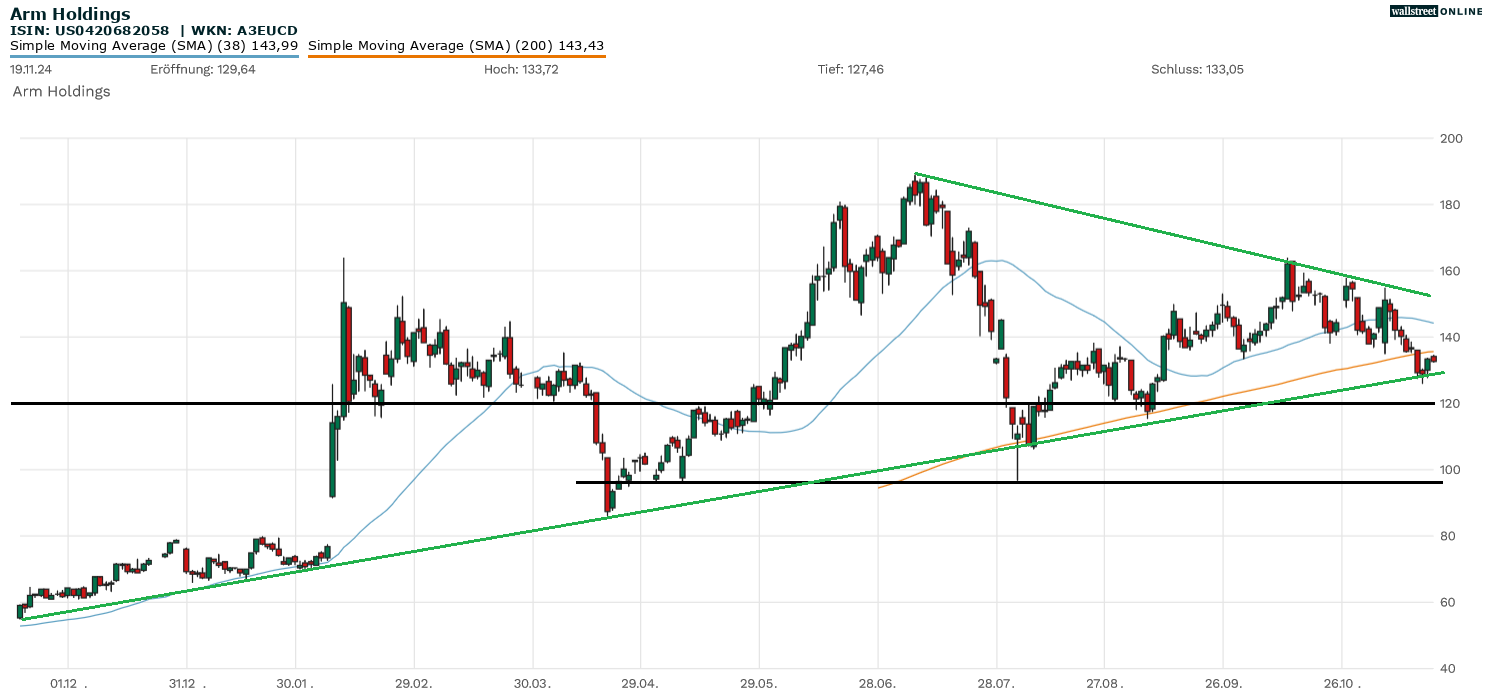Screen dimensions: 1490x689
Task: Select the 28.06. date on the x-axis
Action: pos(879,683)
